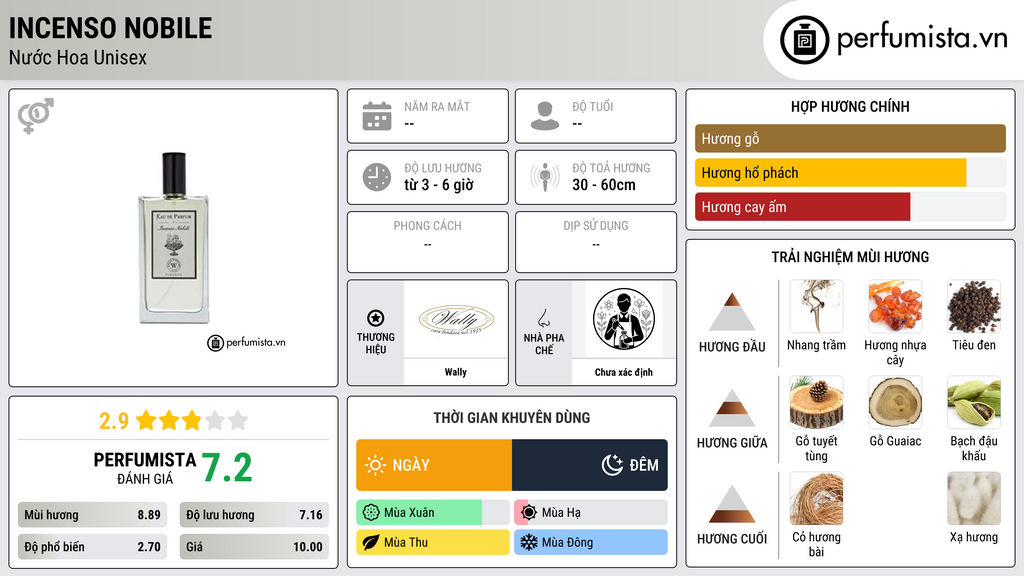Click the Độ phổ biến 2.70 score row
The width and height of the screenshot is (1024, 576).
click(x=92, y=547)
